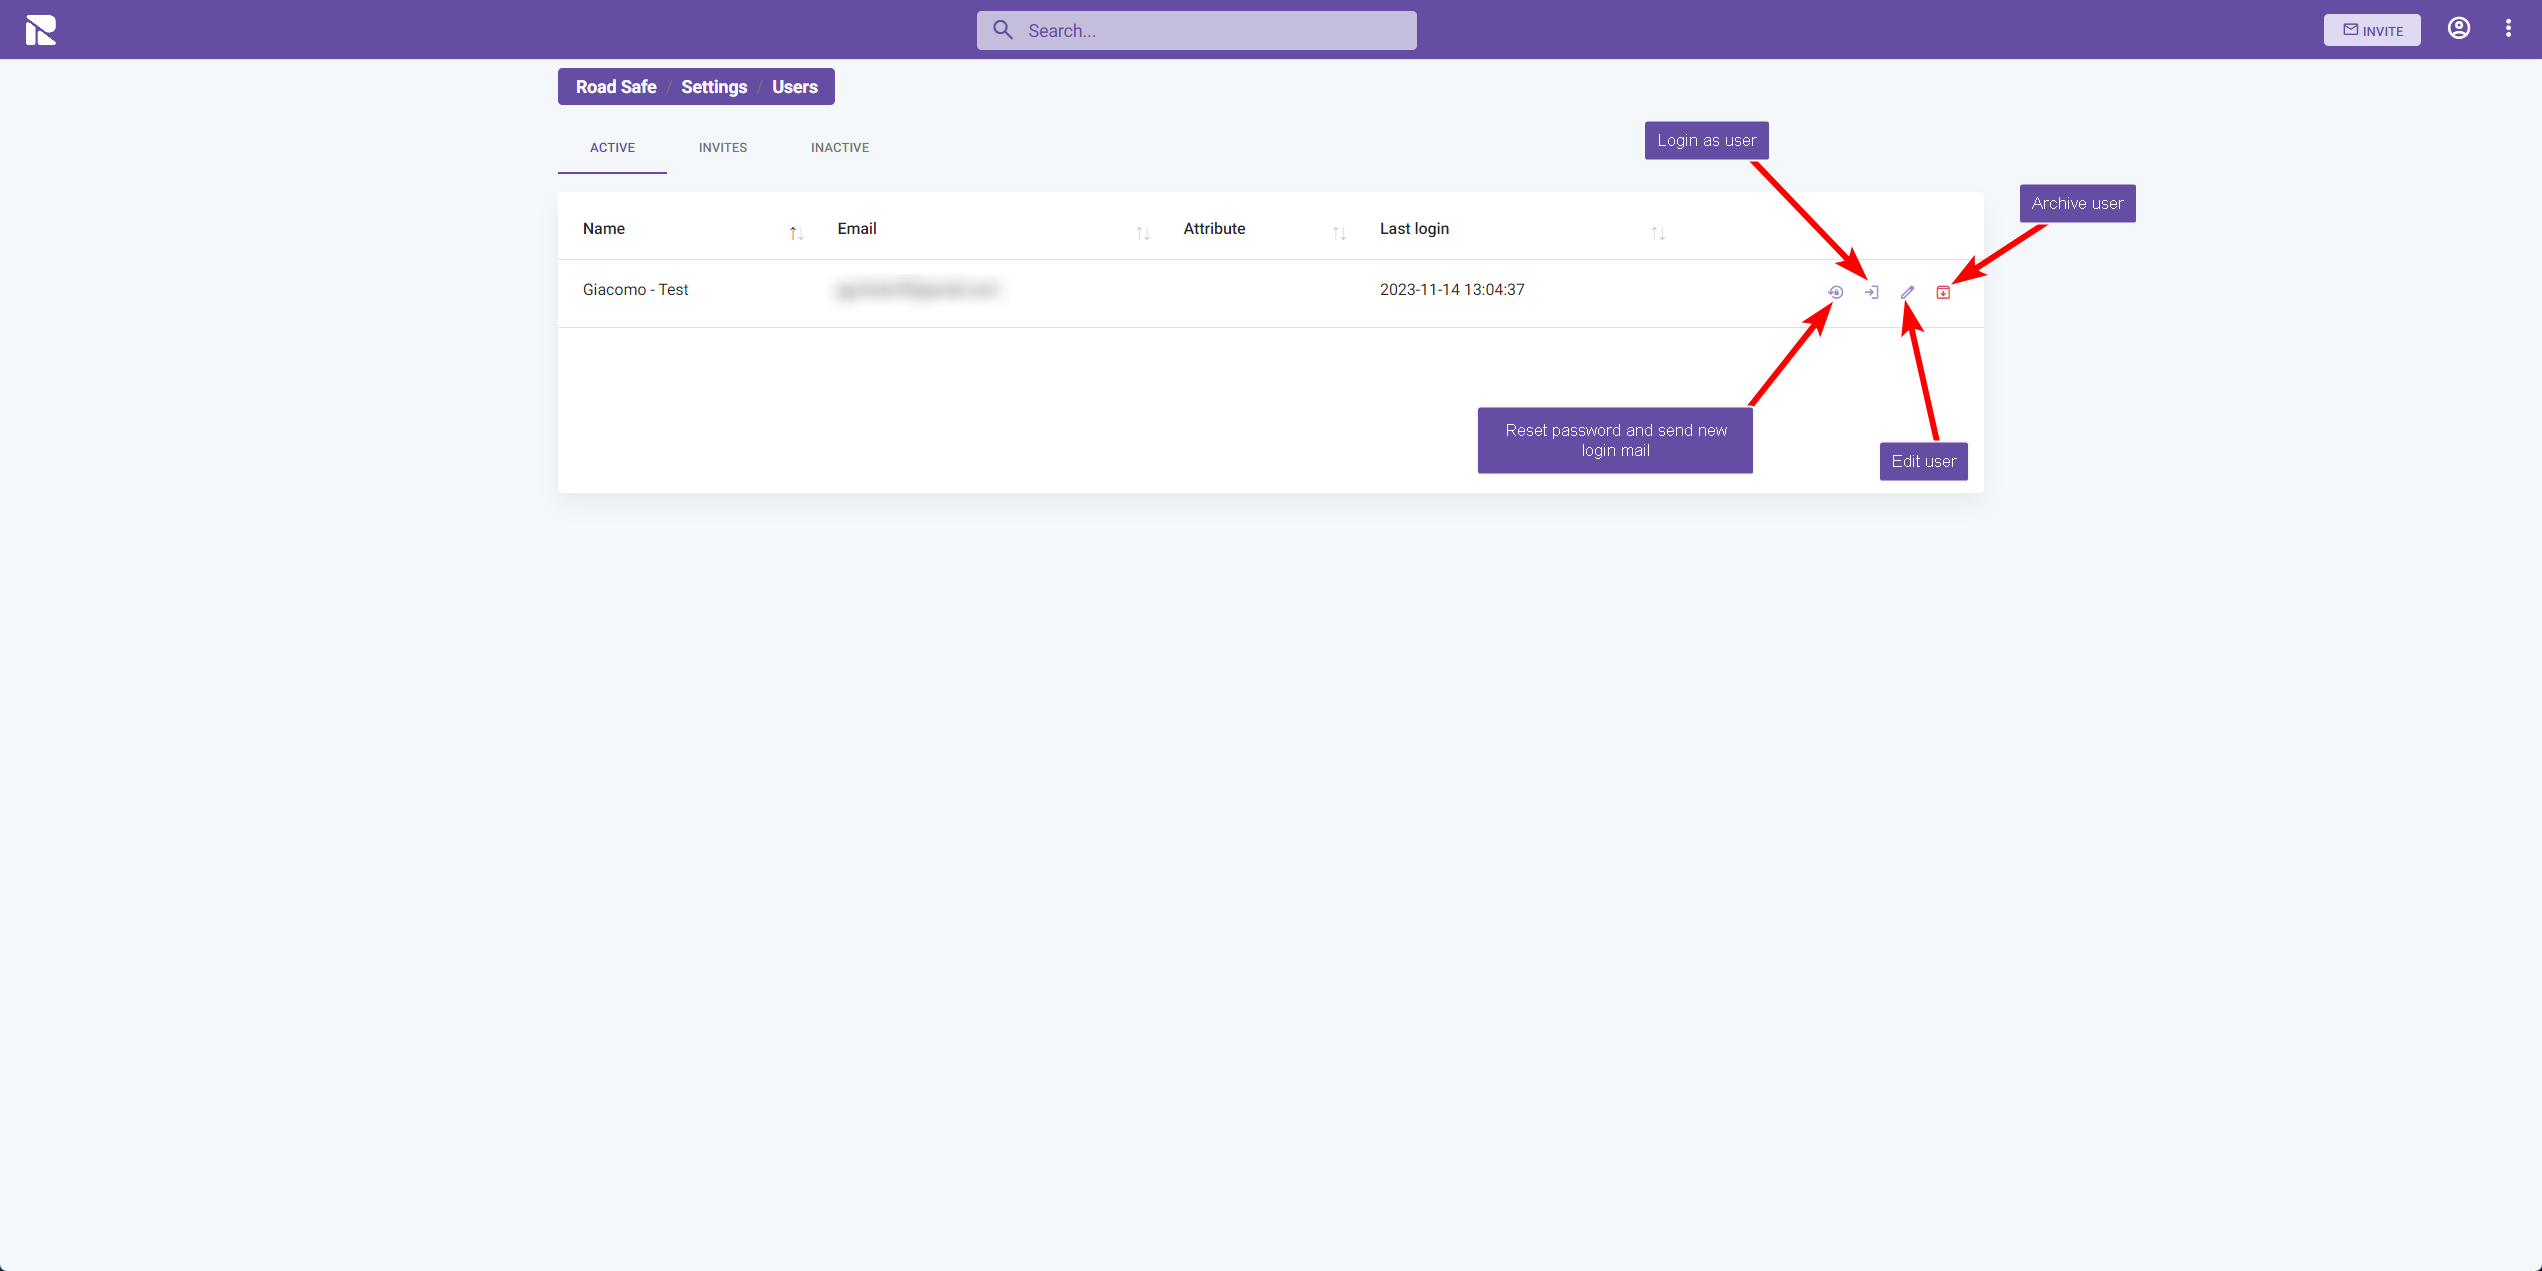Select the ACTIVE users tab

[x=611, y=148]
